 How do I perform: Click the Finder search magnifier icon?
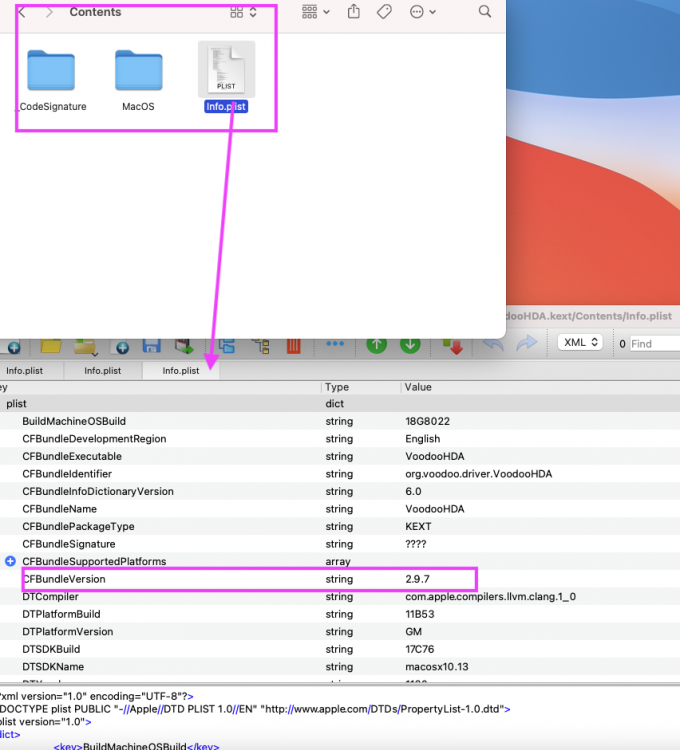(485, 11)
